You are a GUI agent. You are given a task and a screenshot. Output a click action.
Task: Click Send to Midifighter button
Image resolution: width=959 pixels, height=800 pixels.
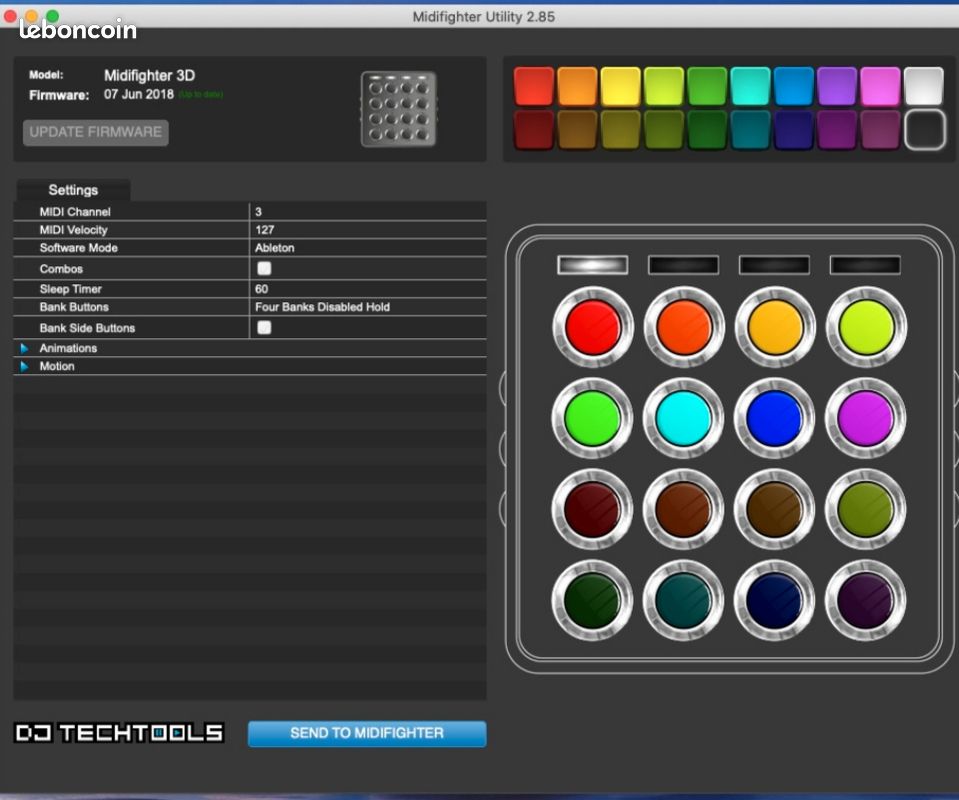pos(367,733)
